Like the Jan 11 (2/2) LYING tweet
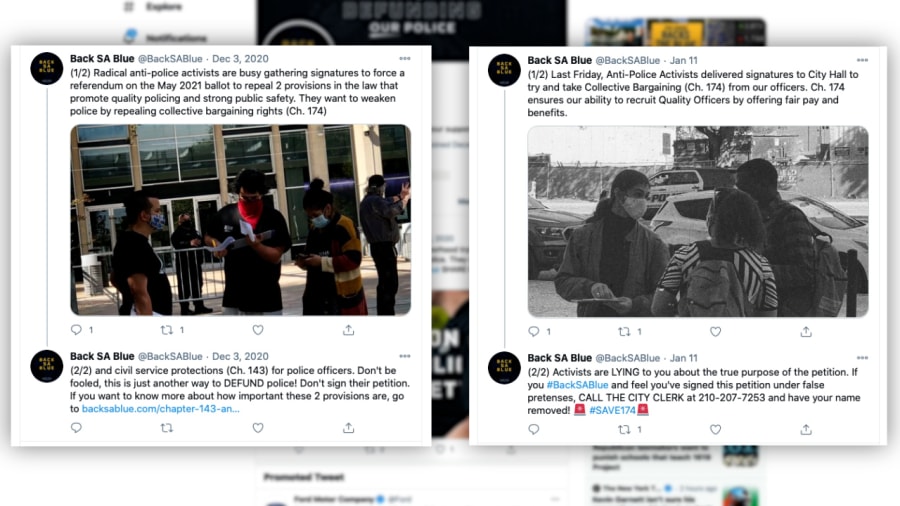This screenshot has height=506, width=900. coord(715,429)
